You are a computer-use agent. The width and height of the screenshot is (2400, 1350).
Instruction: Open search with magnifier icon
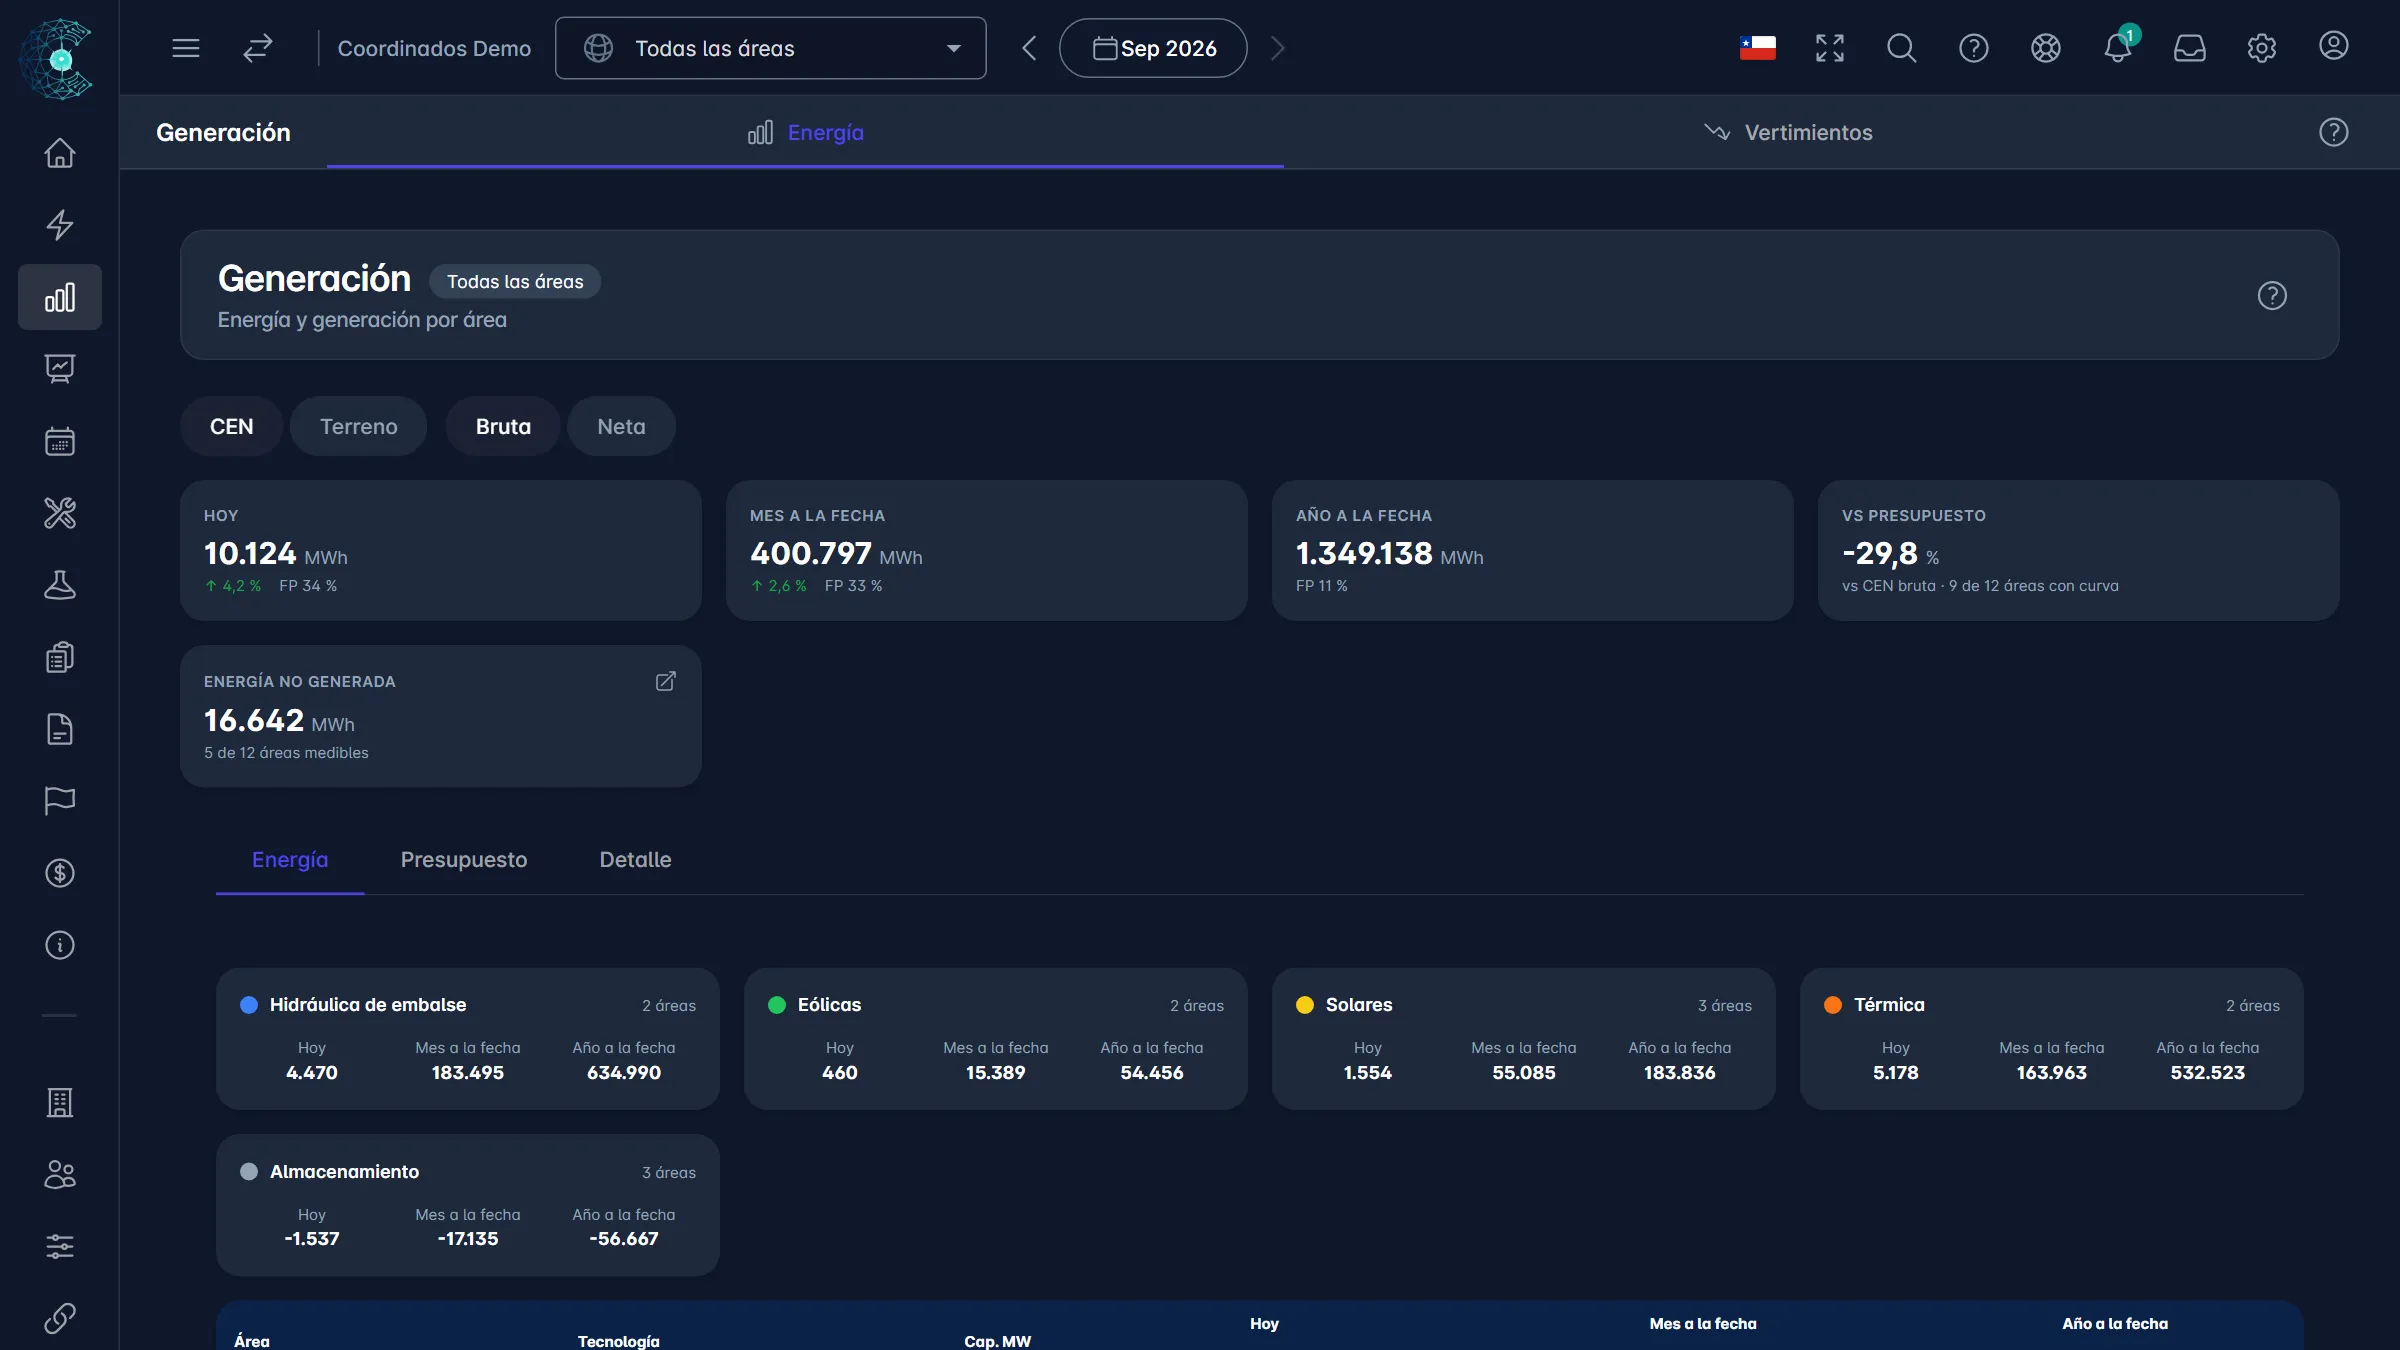point(1902,48)
